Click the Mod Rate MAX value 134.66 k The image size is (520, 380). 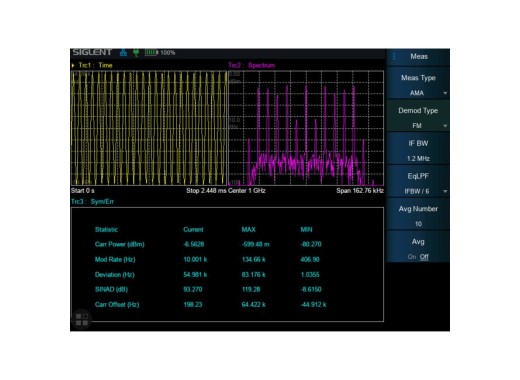click(254, 259)
